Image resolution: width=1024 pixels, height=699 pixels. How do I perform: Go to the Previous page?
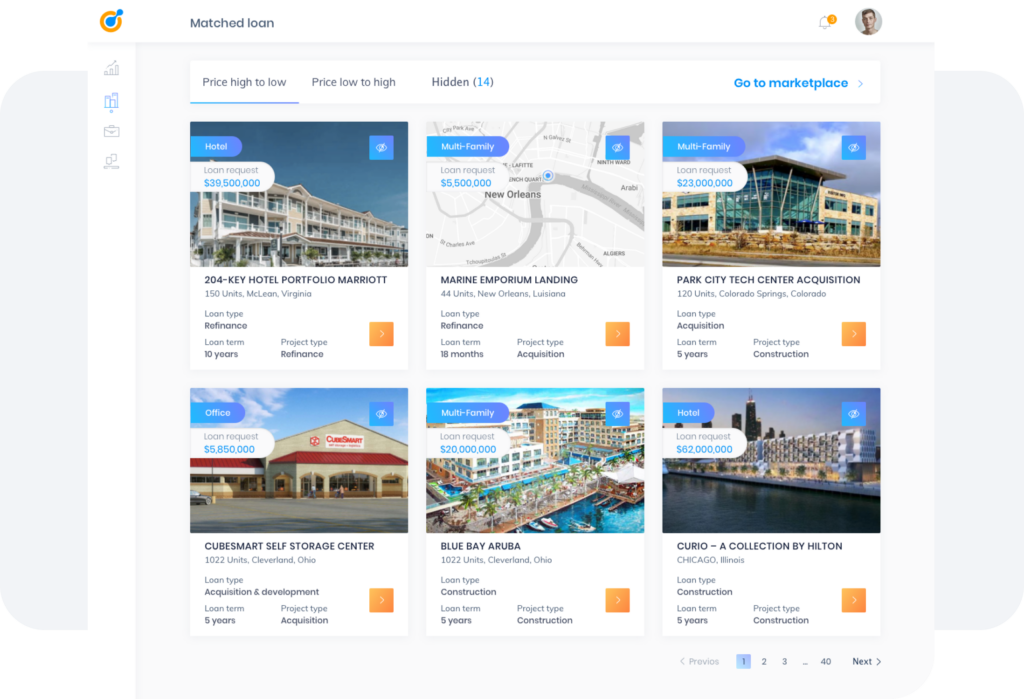[x=699, y=662]
